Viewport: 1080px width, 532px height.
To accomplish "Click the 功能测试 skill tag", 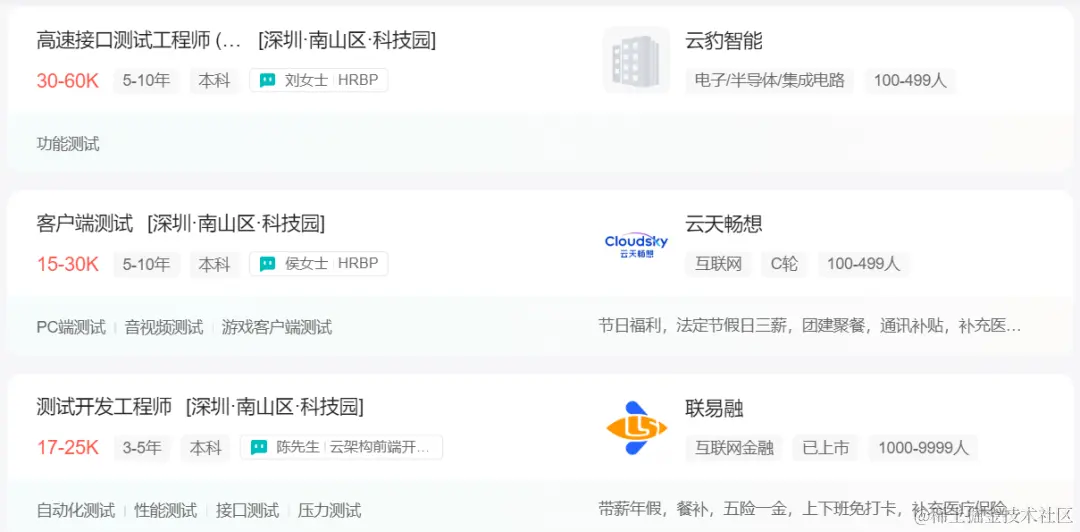I will click(x=68, y=144).
